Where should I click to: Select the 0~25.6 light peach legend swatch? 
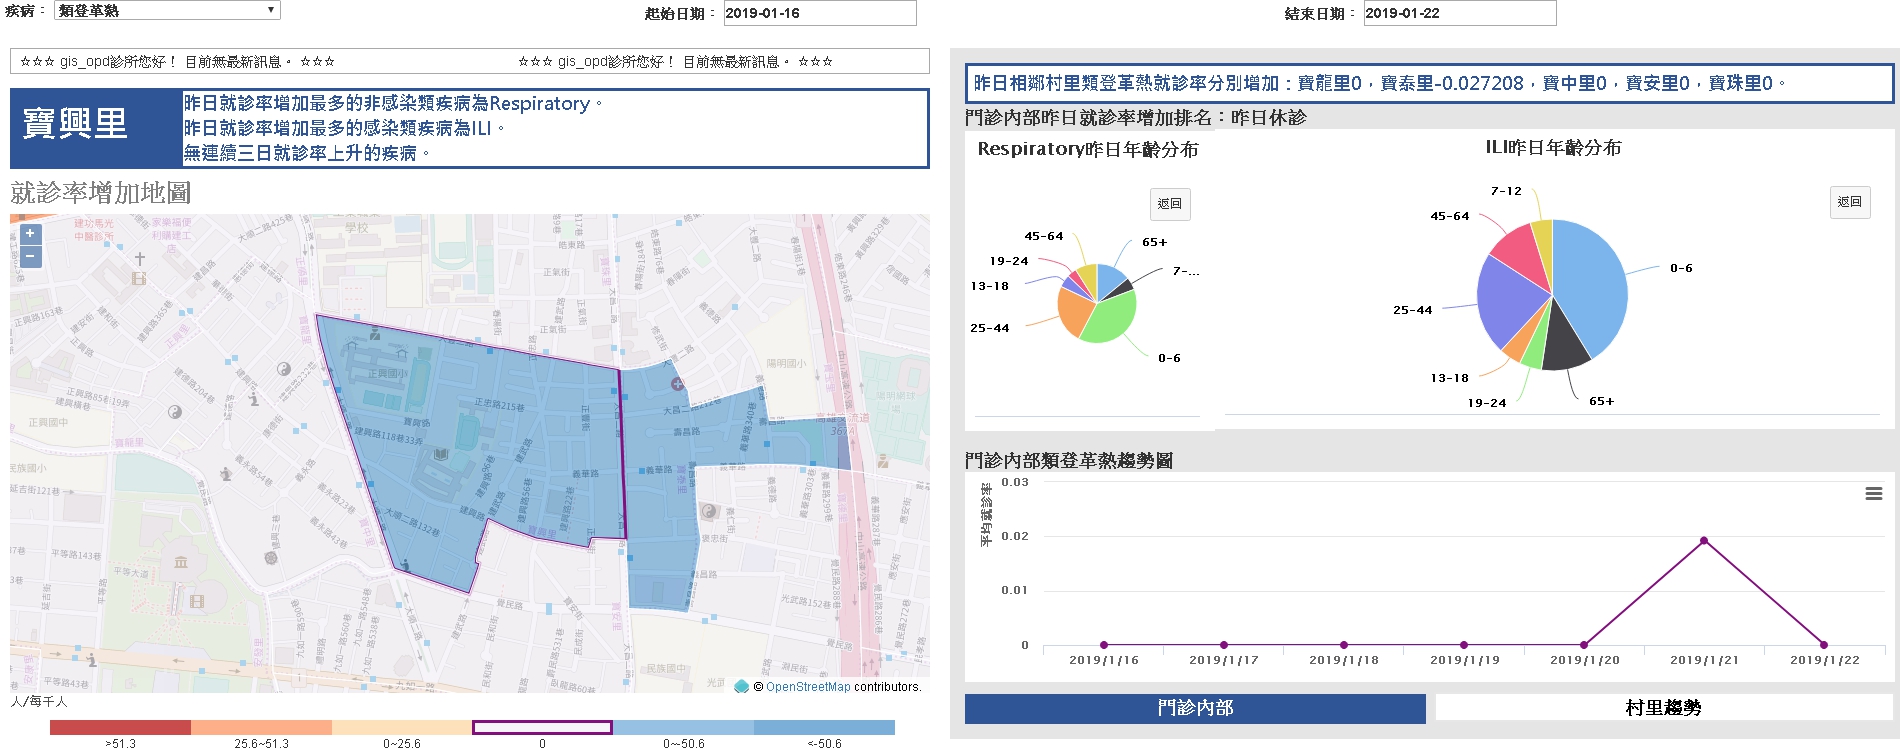pyautogui.click(x=402, y=727)
